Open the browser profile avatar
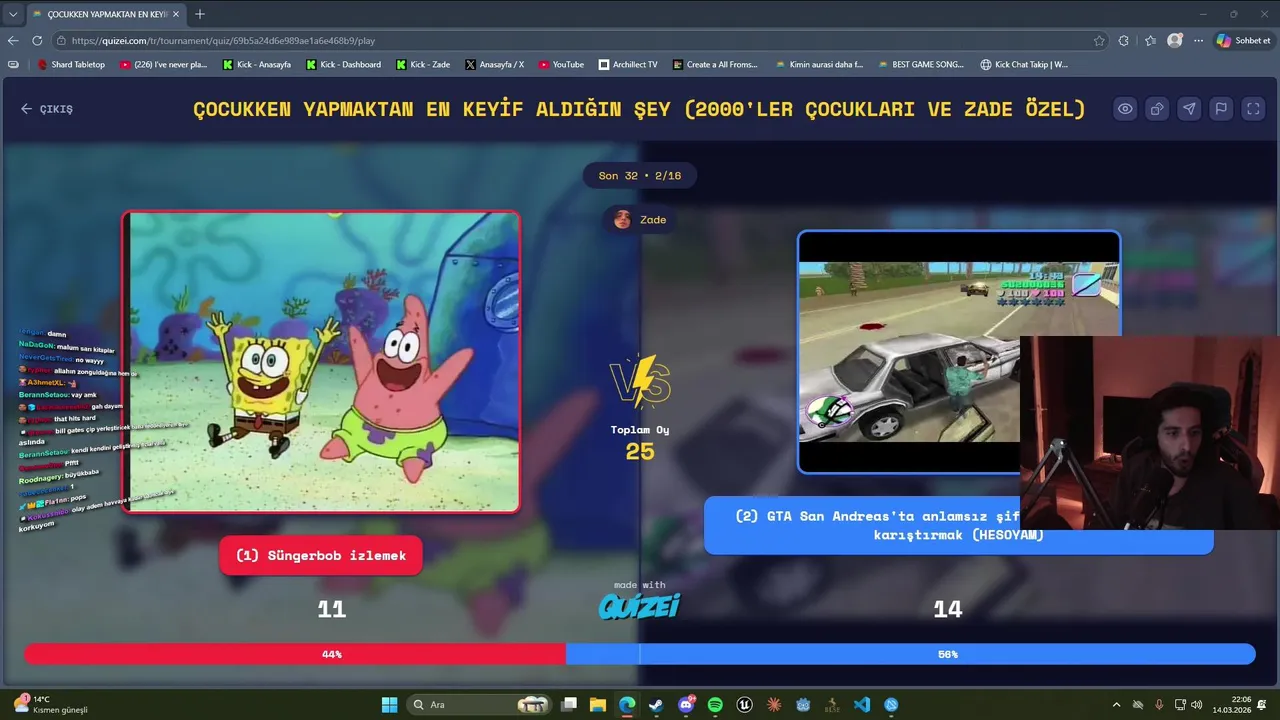This screenshot has height=720, width=1280. pyautogui.click(x=1175, y=41)
